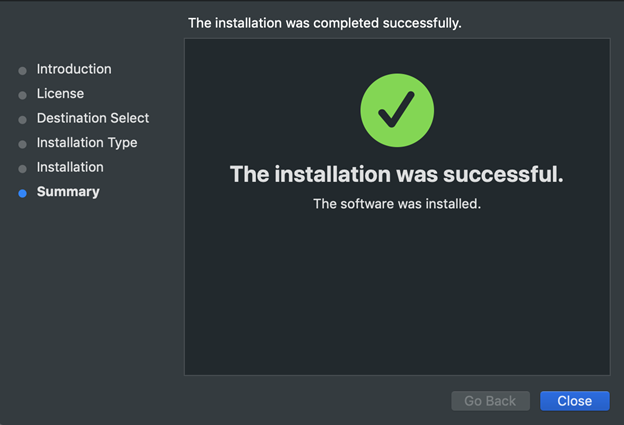Click the disabled Go Back button
Screen dimensions: 624x425
pyautogui.click(x=490, y=401)
